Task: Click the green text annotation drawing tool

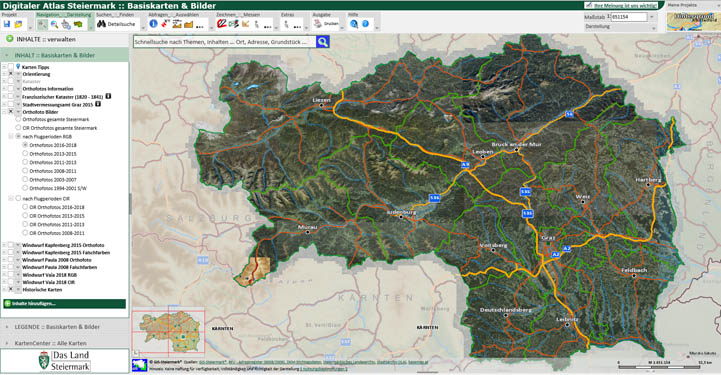Action: point(233,24)
